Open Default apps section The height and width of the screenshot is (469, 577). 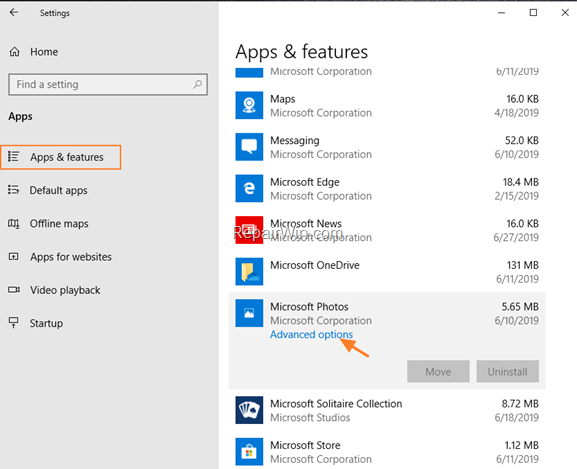click(59, 190)
